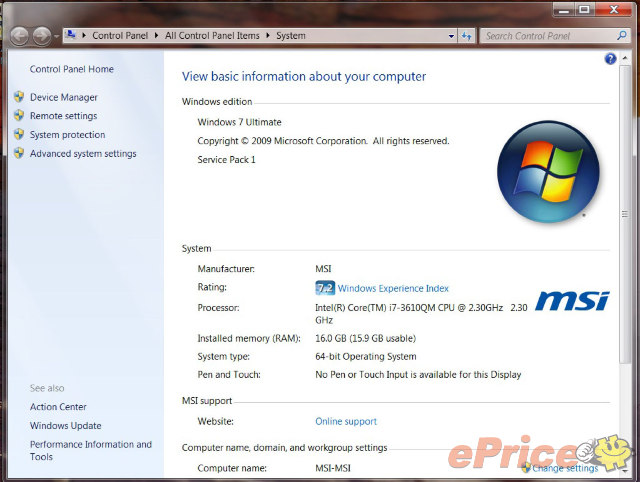Screen dimensions: 640x482
Task: Open Windows Update under See also
Action: [x=65, y=426]
